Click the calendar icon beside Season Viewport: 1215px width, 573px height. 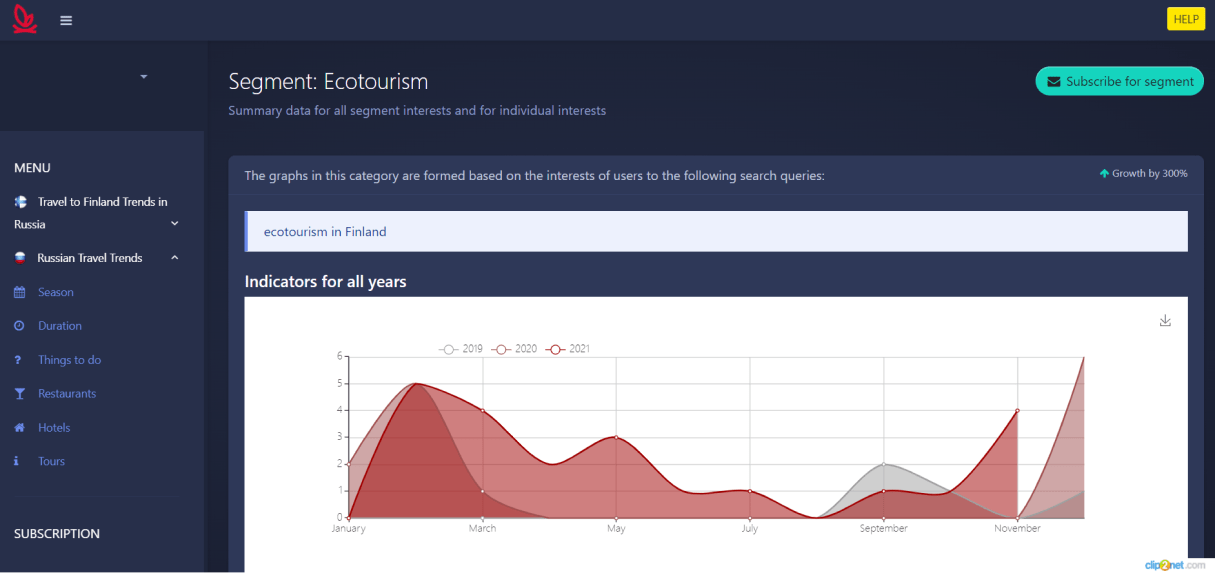19,292
